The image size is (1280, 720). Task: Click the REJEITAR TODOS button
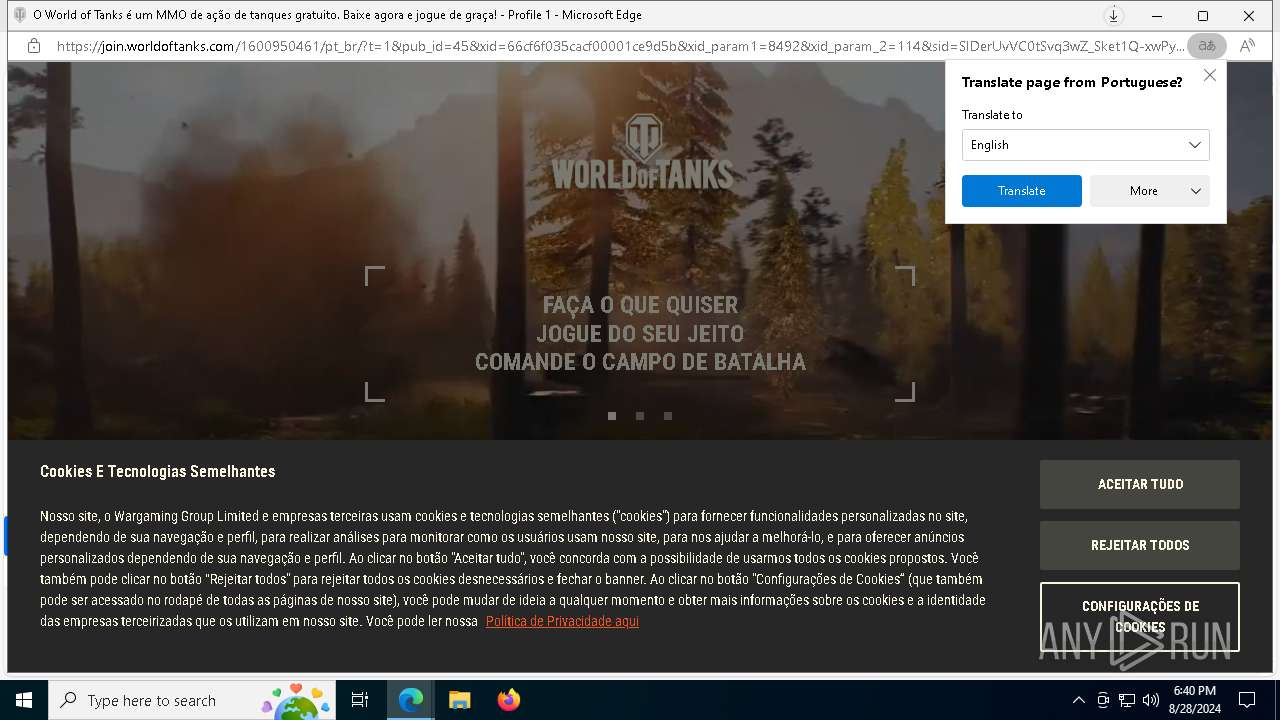1139,545
